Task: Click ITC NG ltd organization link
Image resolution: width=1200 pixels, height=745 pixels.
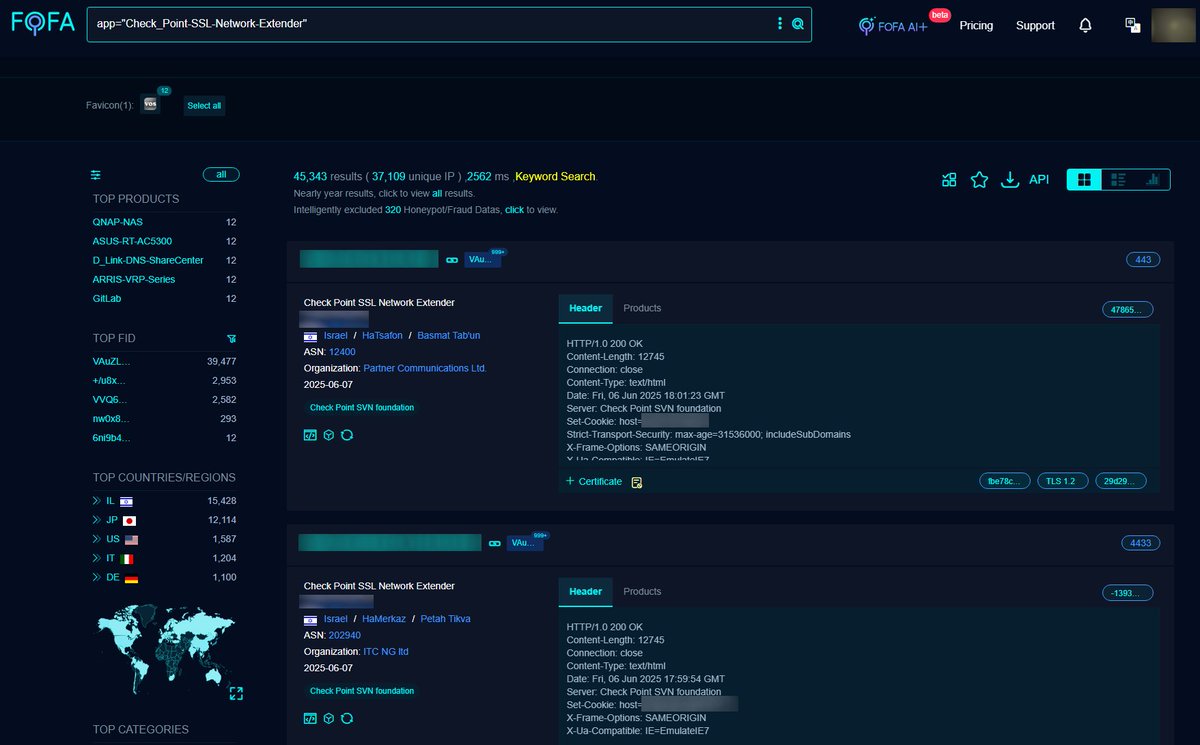Action: tap(386, 651)
